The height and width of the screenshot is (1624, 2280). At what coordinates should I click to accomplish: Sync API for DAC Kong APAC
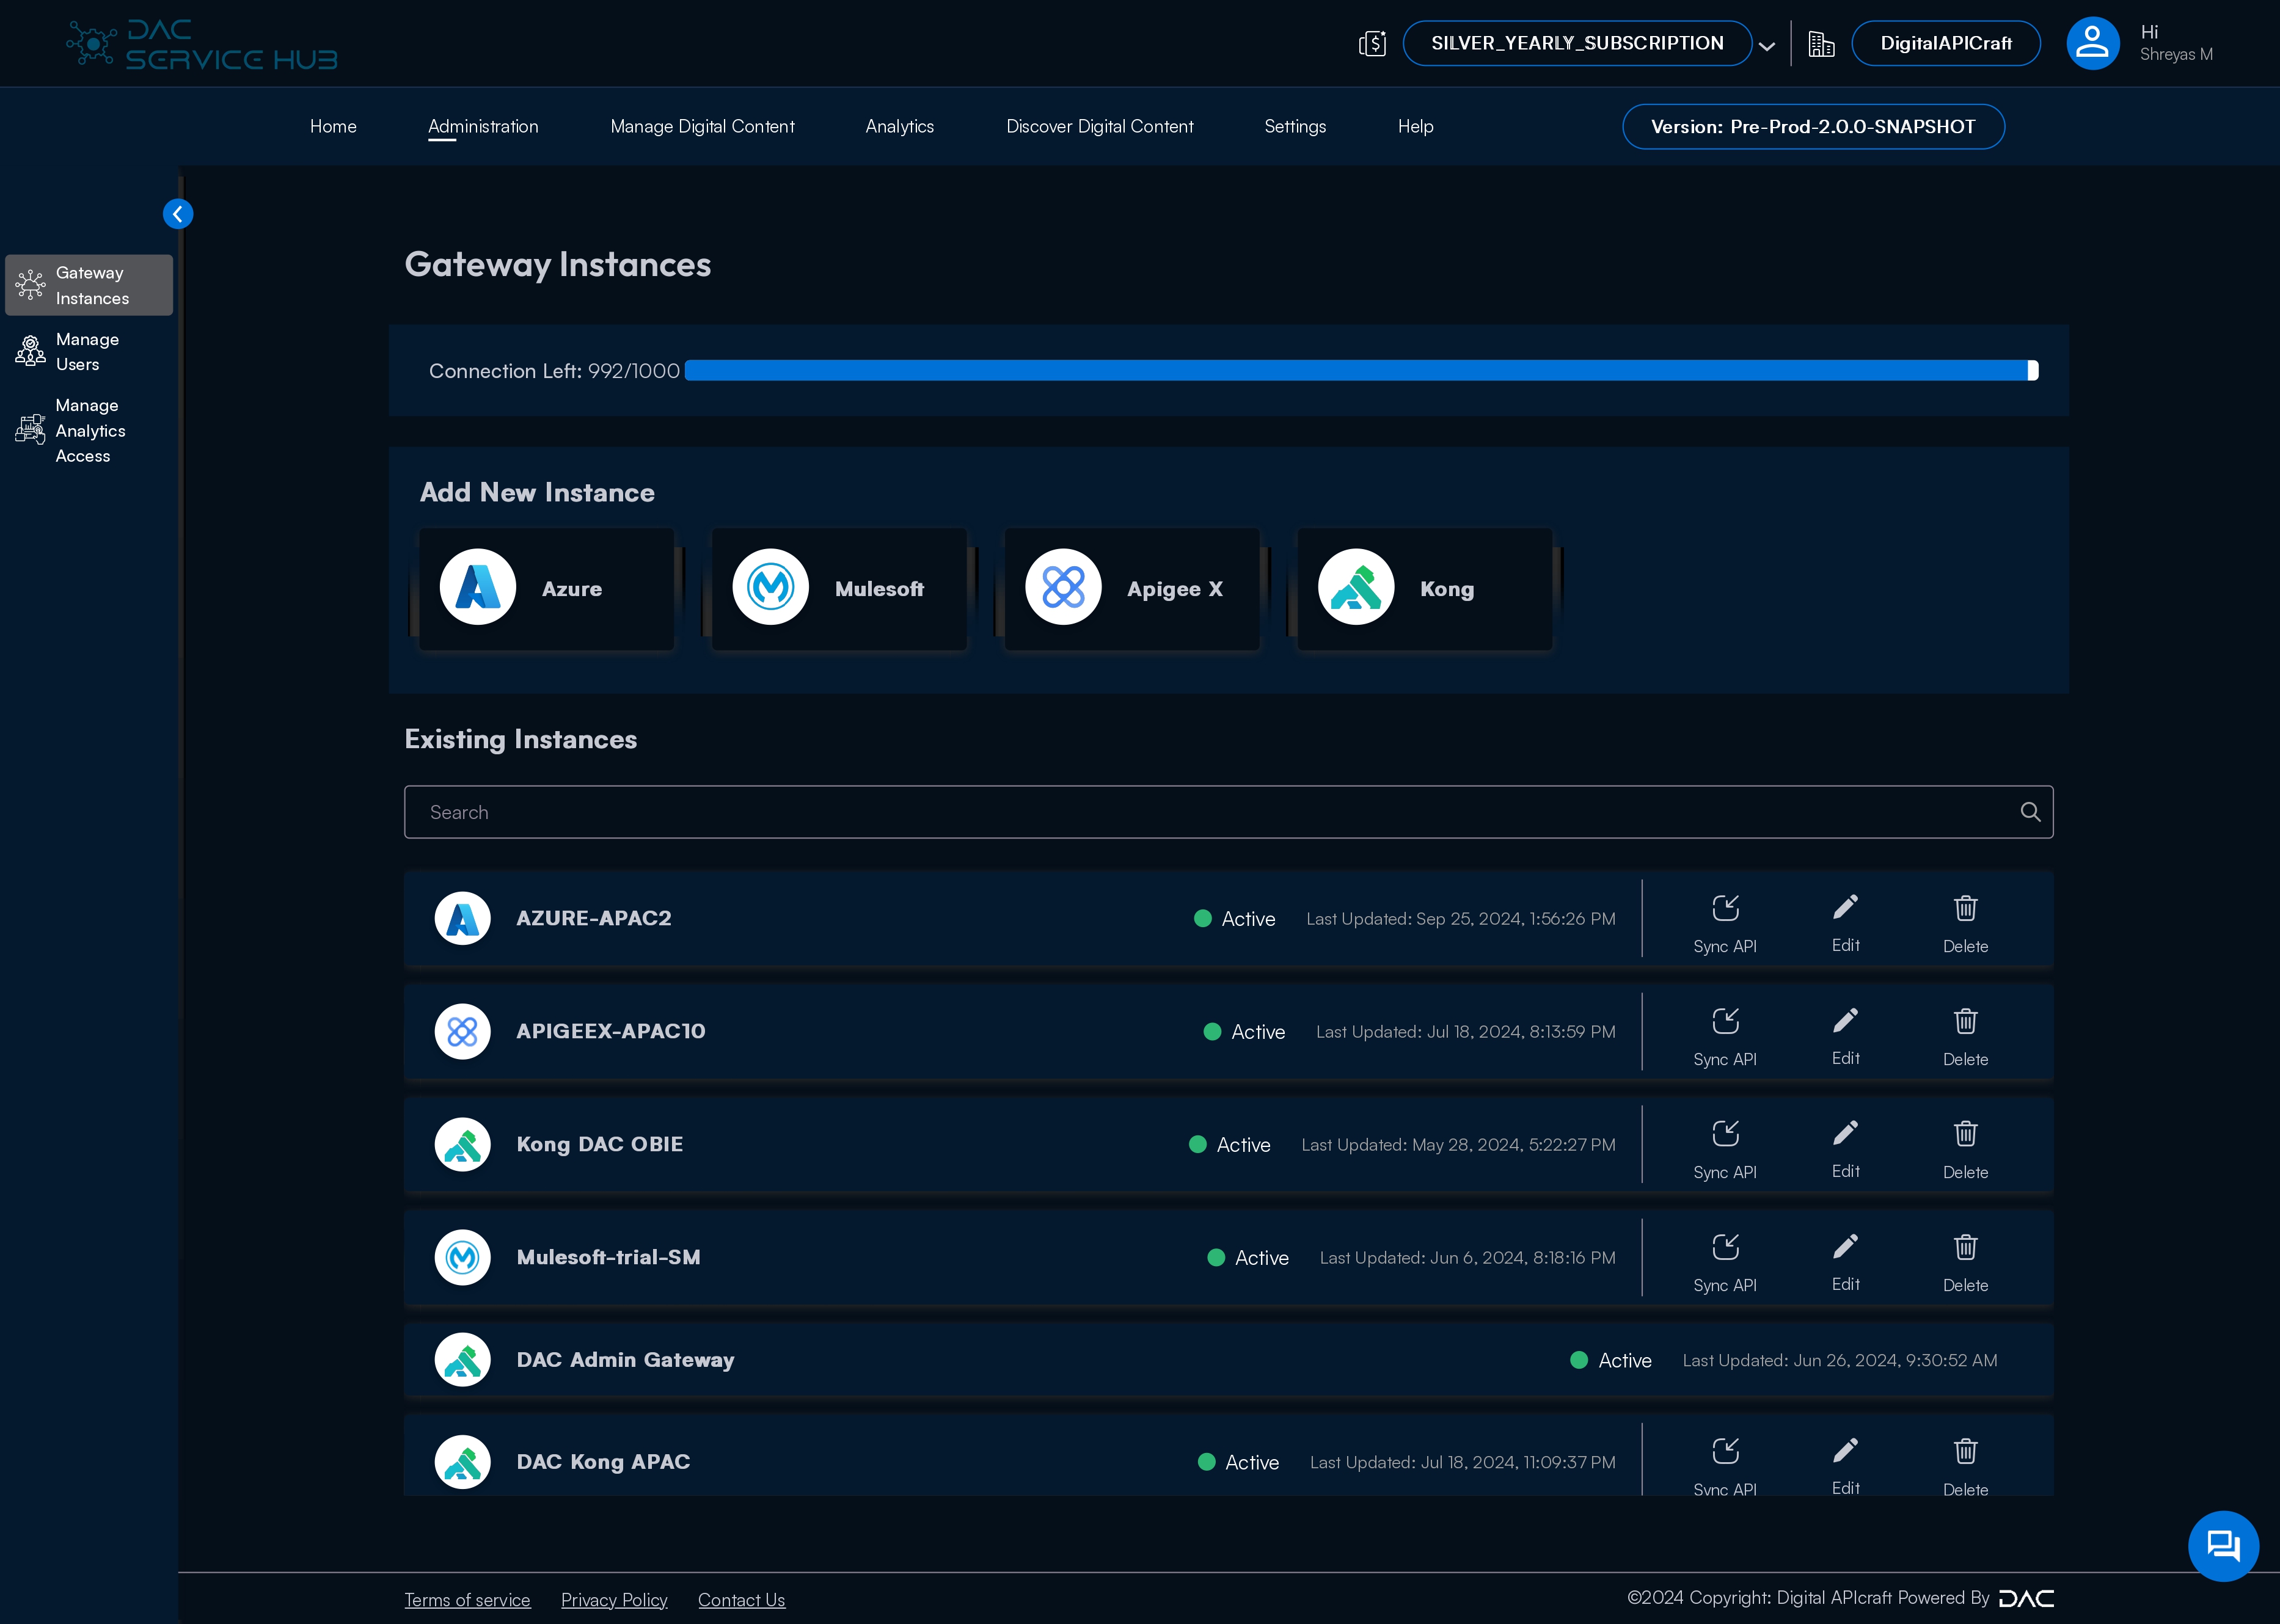[x=1725, y=1465]
